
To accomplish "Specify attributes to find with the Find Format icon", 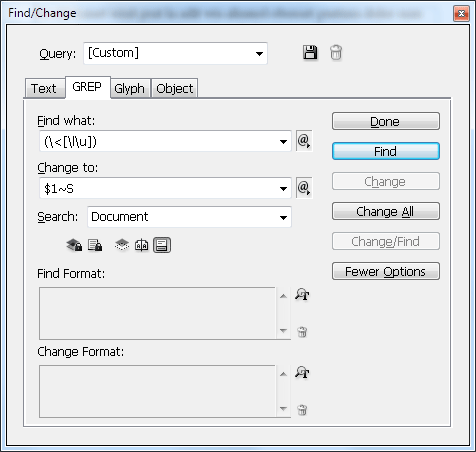I will (302, 294).
